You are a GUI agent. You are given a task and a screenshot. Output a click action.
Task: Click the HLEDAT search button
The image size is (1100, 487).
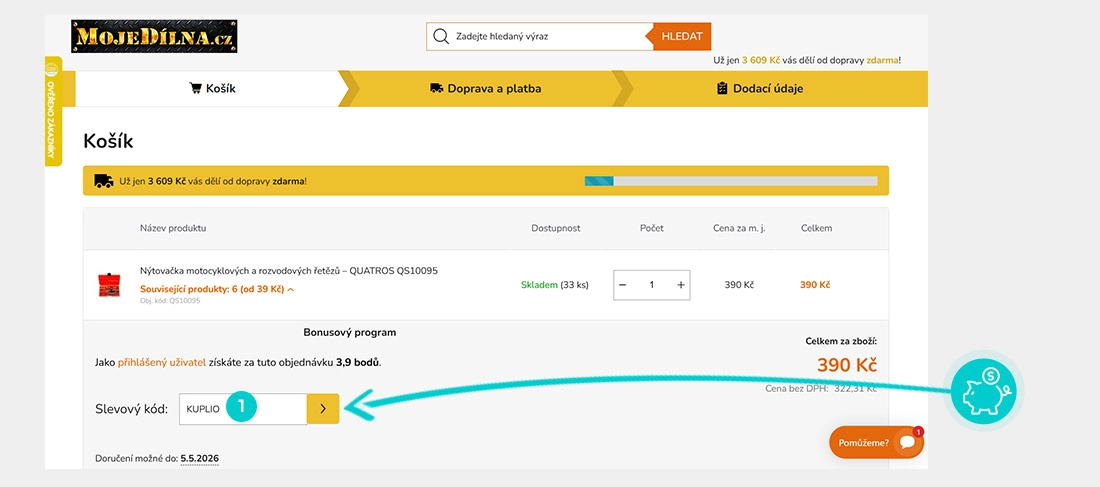coord(681,36)
